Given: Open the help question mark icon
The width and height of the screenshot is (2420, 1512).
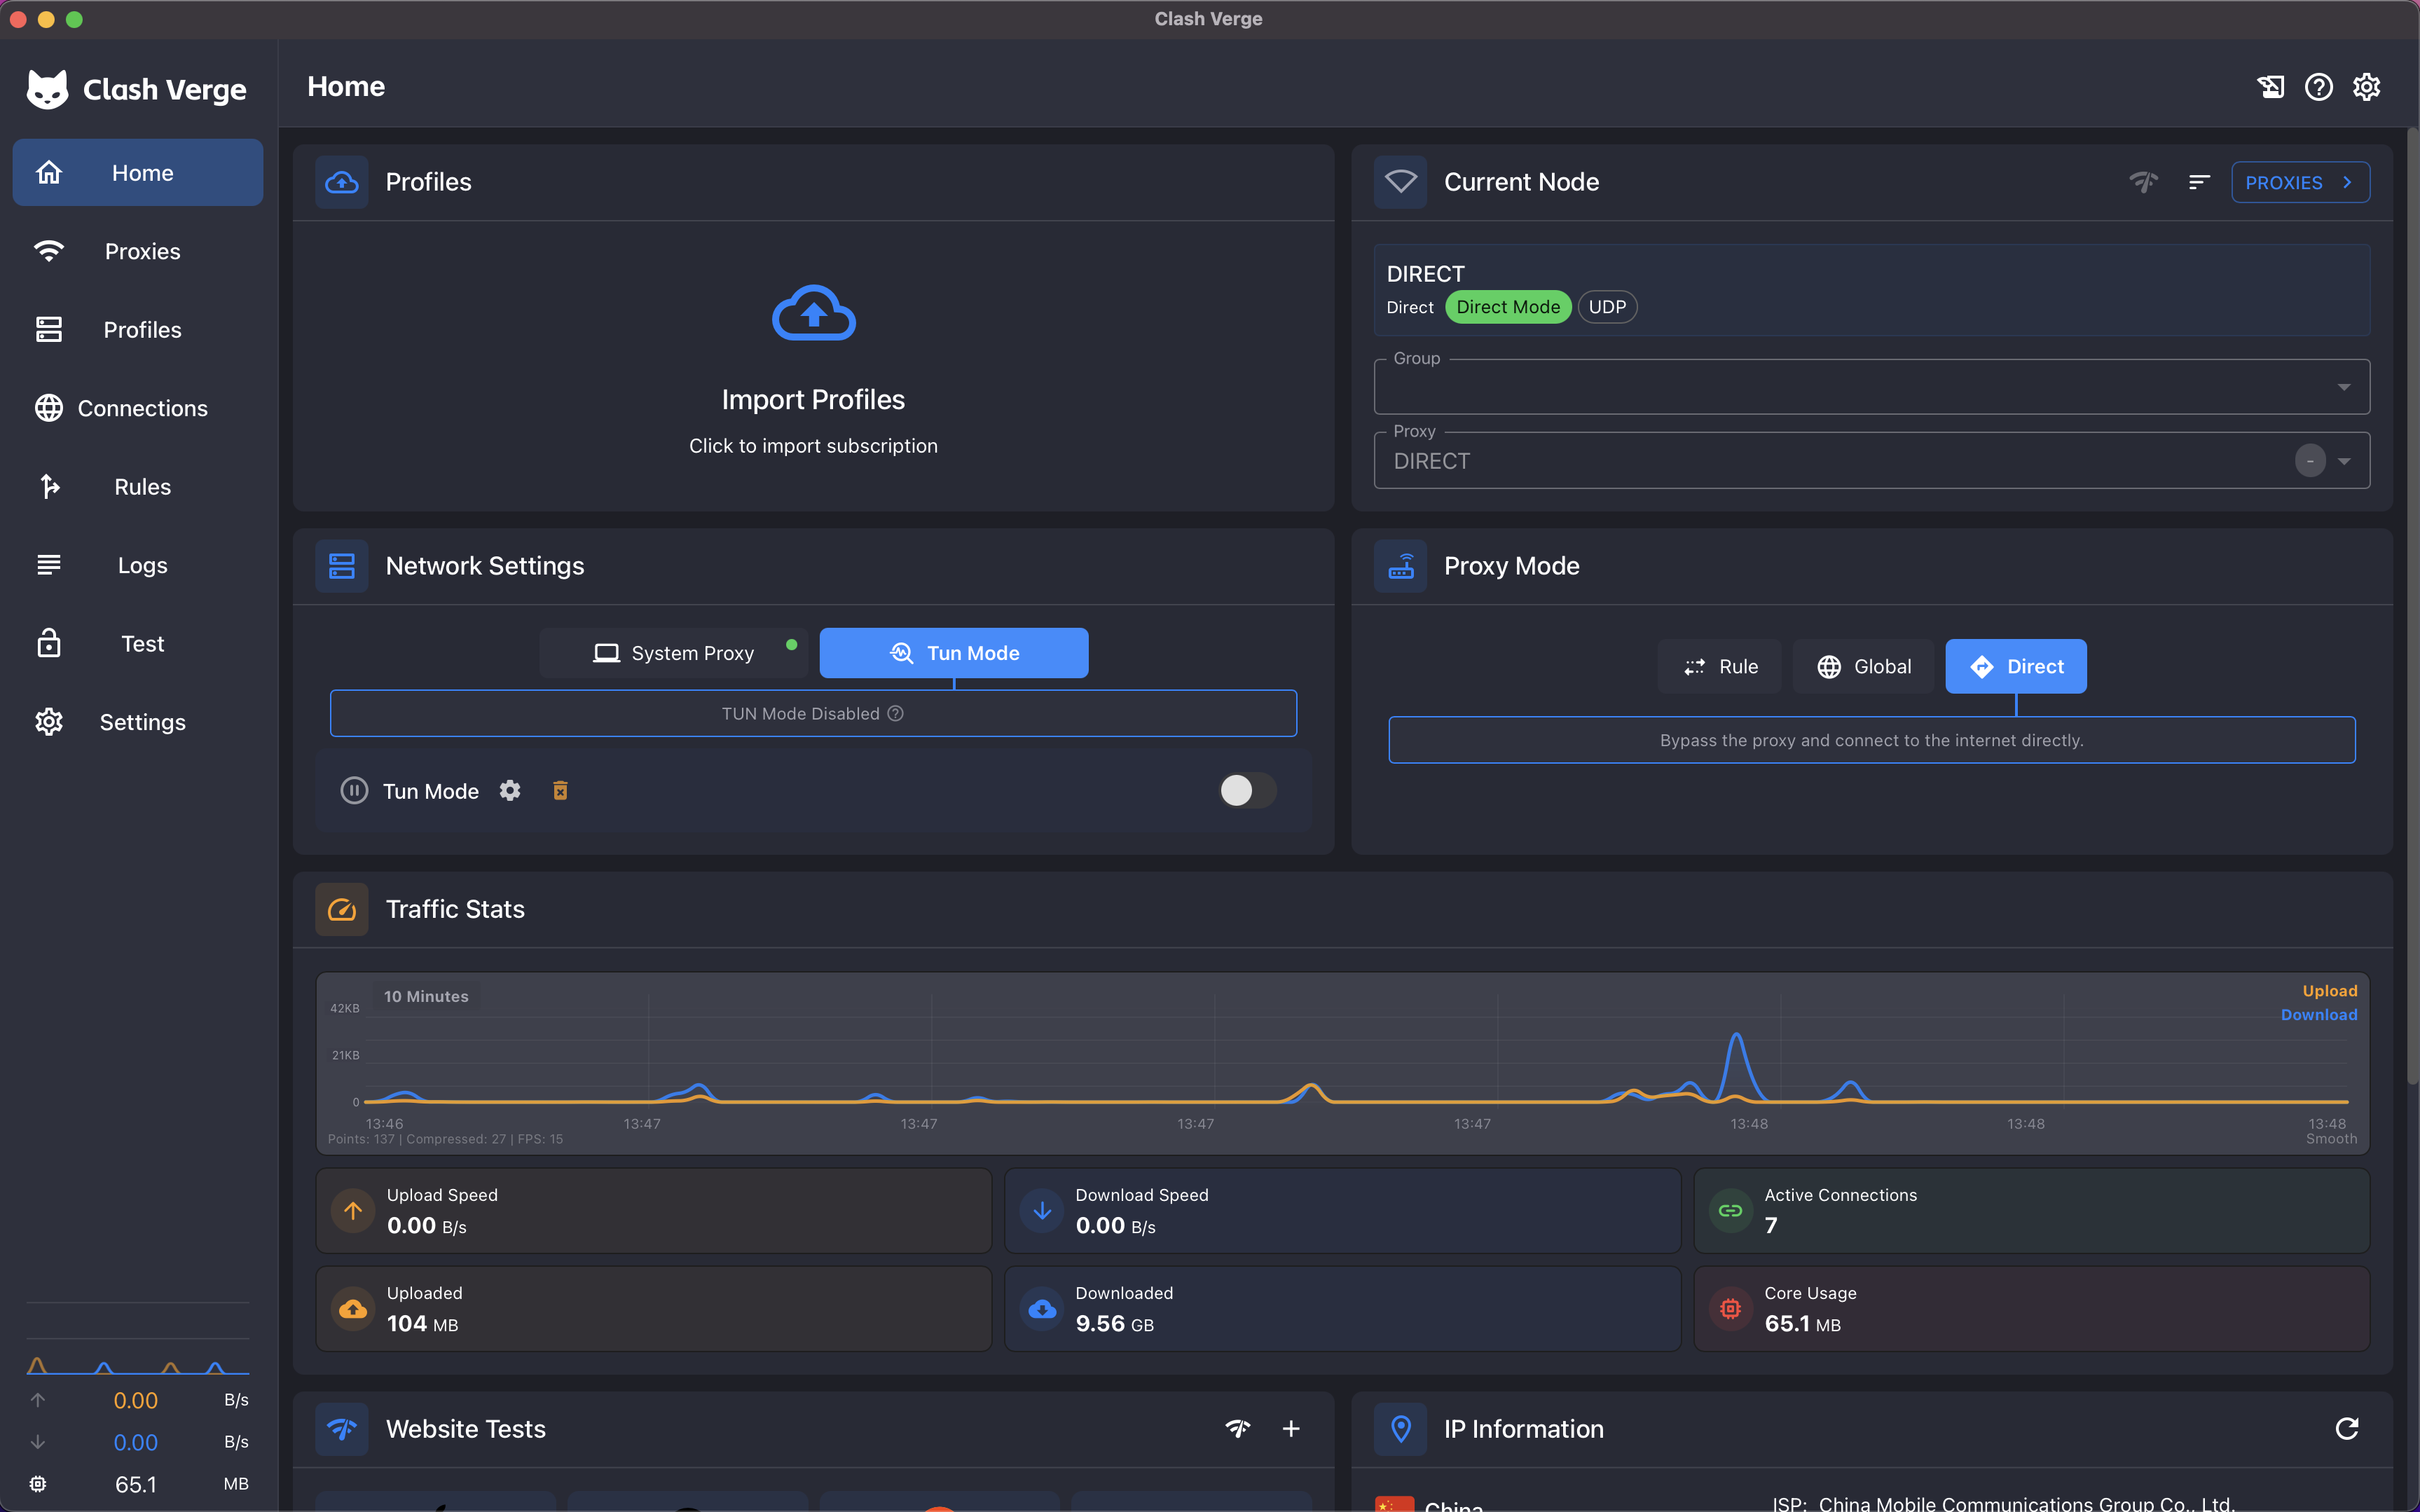Looking at the screenshot, I should [2318, 87].
